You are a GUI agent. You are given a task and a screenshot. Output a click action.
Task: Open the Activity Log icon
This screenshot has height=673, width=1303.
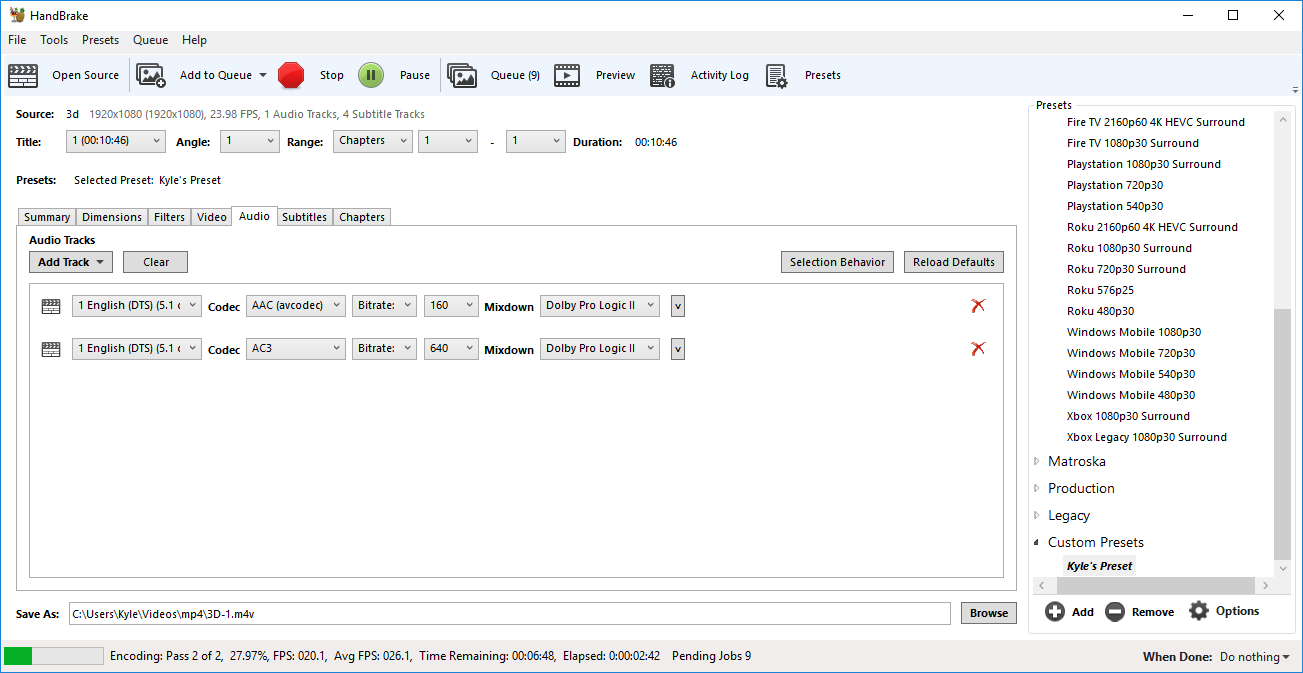[663, 75]
